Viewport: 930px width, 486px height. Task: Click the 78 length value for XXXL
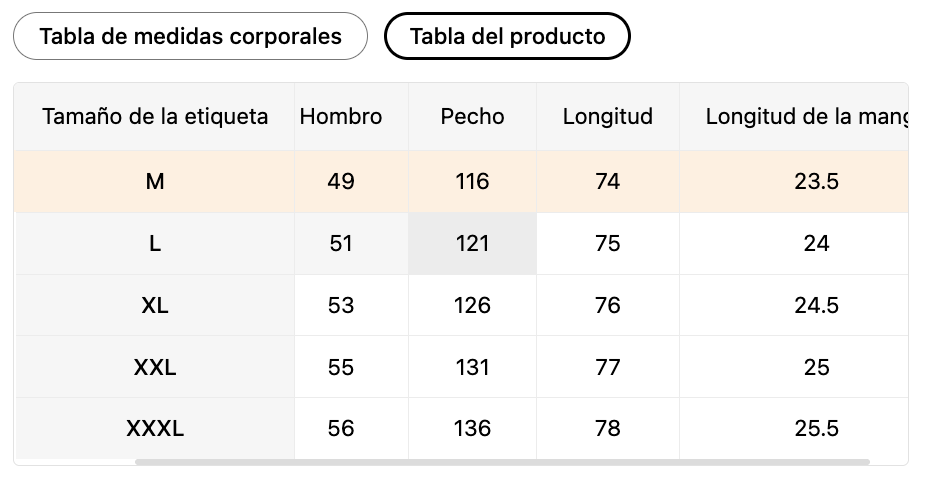(607, 428)
